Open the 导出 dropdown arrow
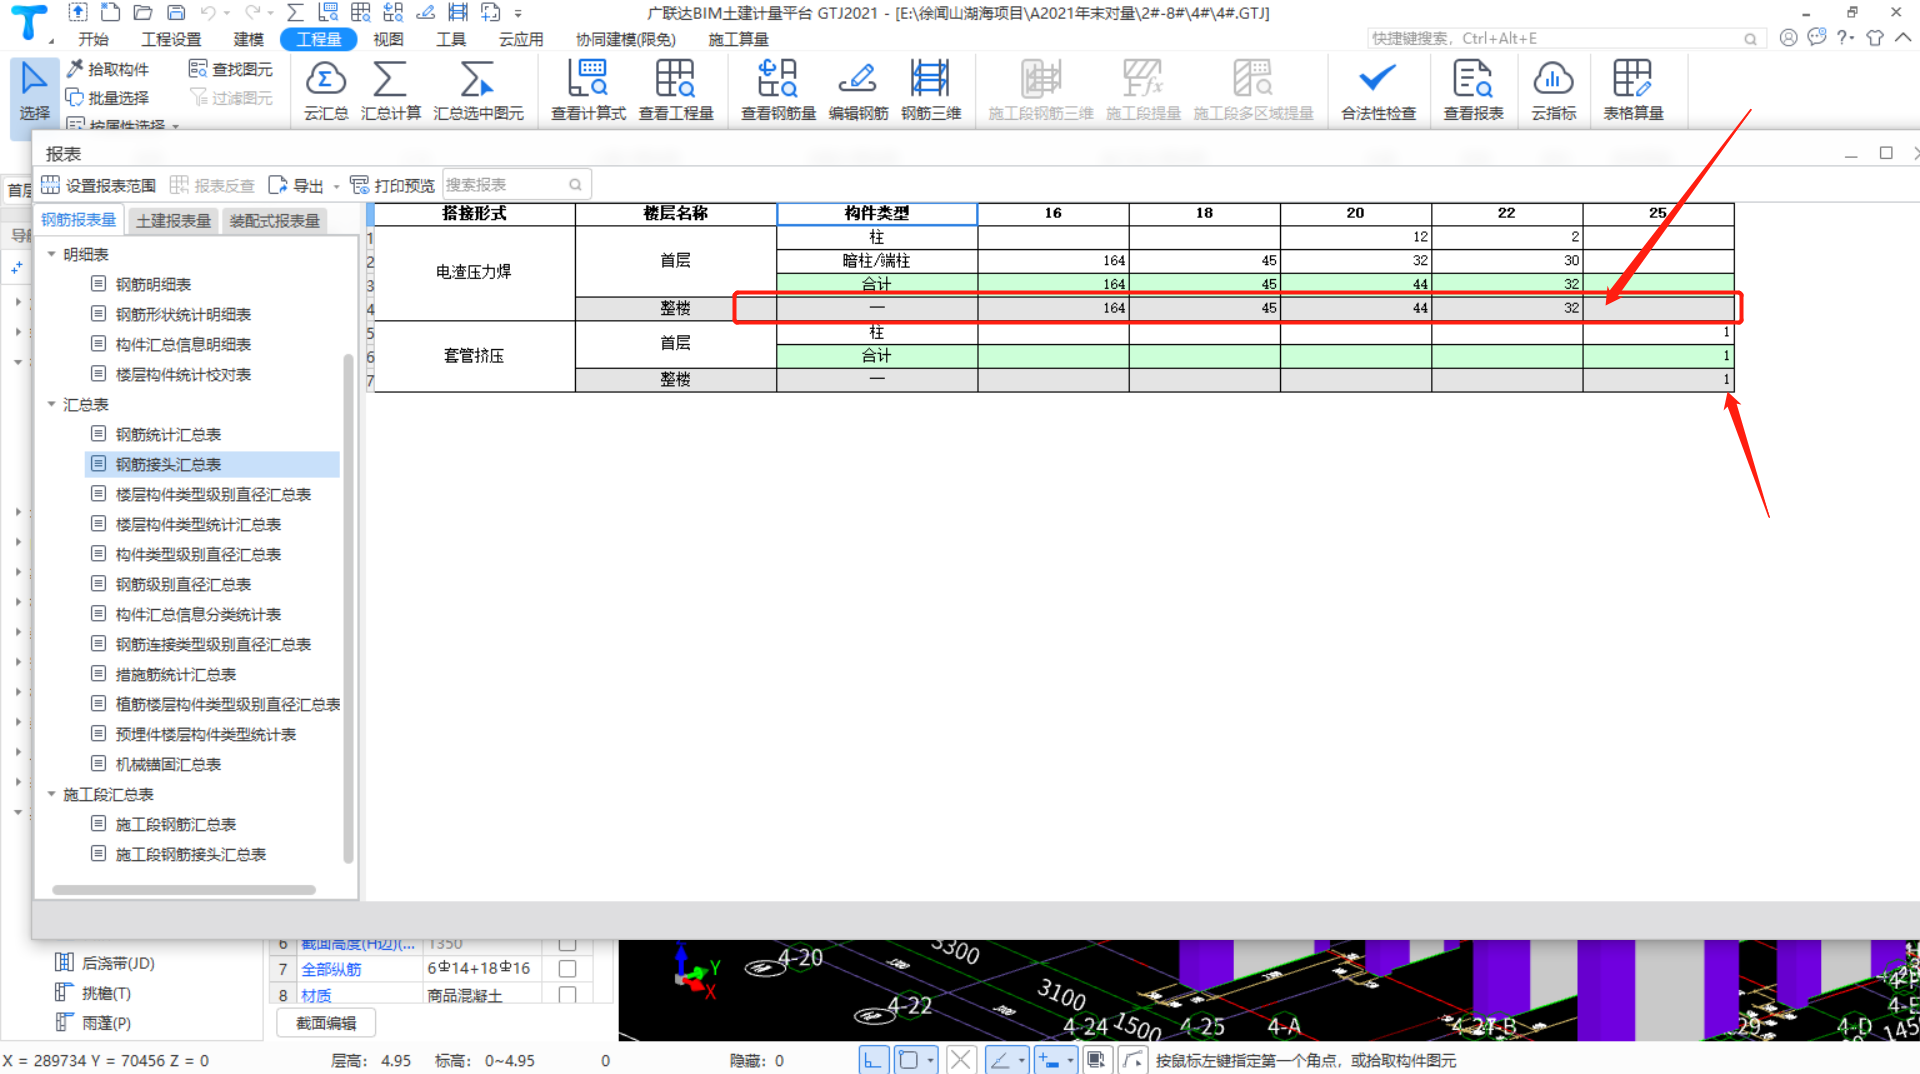Viewport: 1920px width, 1074px height. pos(336,186)
